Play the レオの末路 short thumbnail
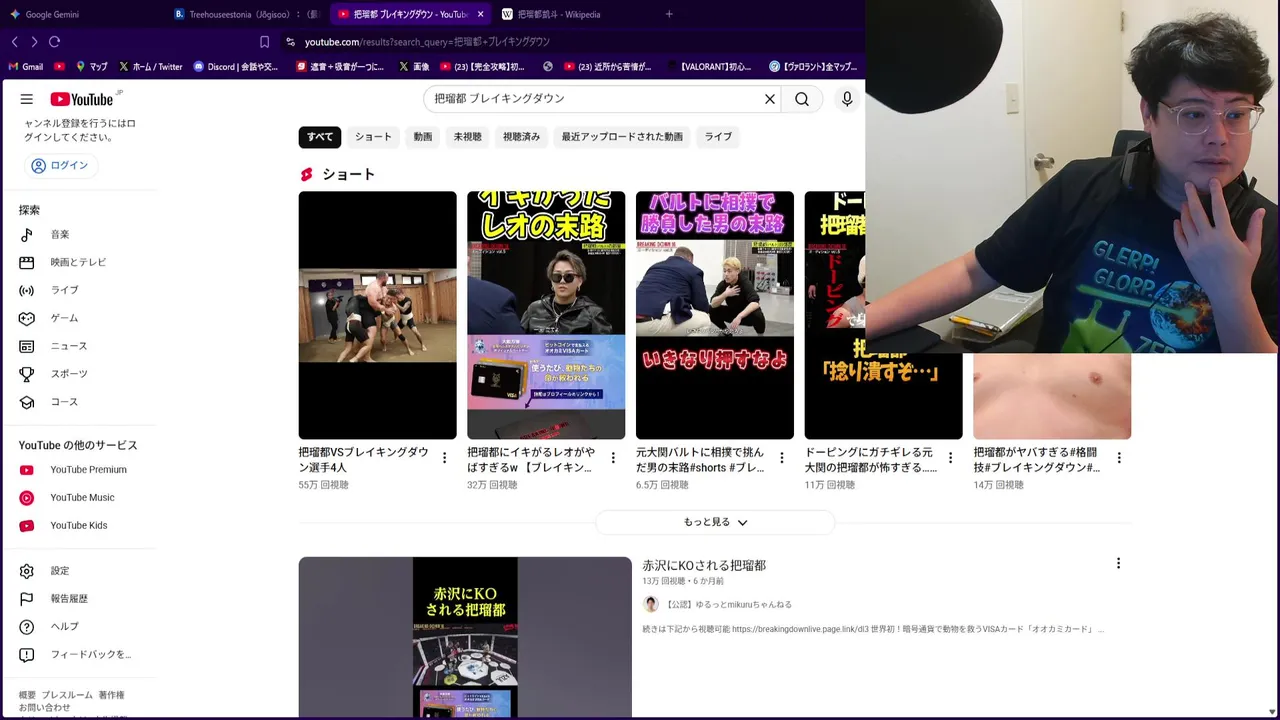The width and height of the screenshot is (1280, 720). click(546, 315)
